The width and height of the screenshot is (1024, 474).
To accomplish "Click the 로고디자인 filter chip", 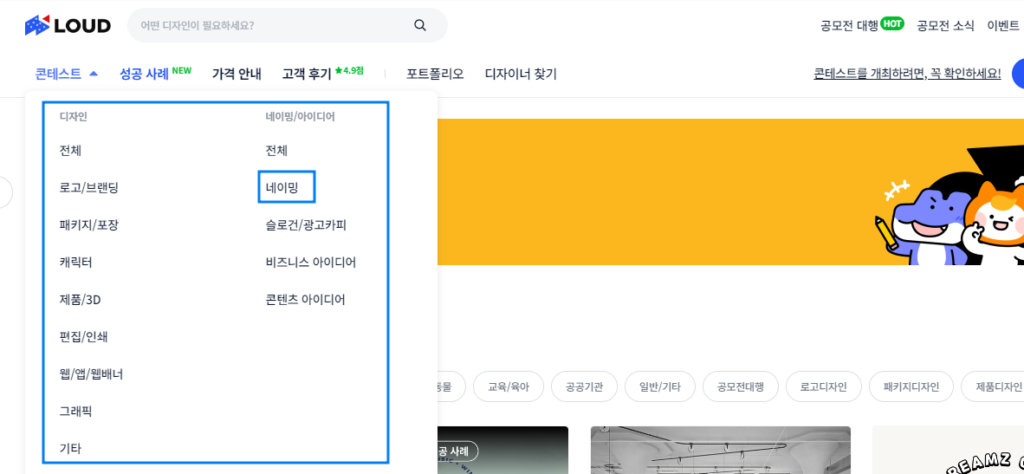I will [824, 387].
